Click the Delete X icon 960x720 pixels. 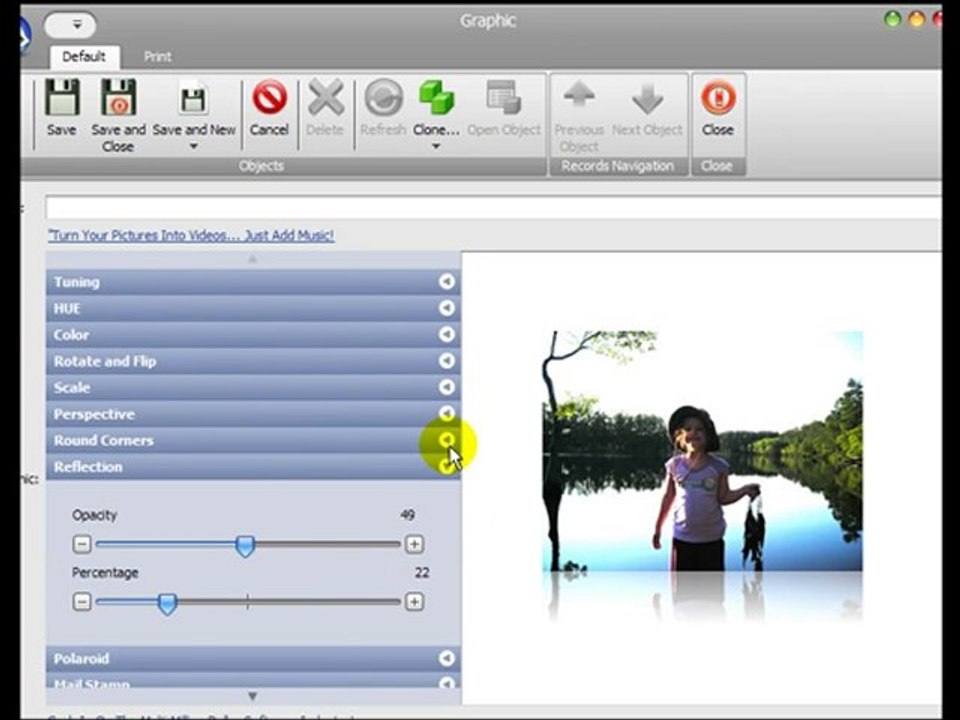click(326, 98)
